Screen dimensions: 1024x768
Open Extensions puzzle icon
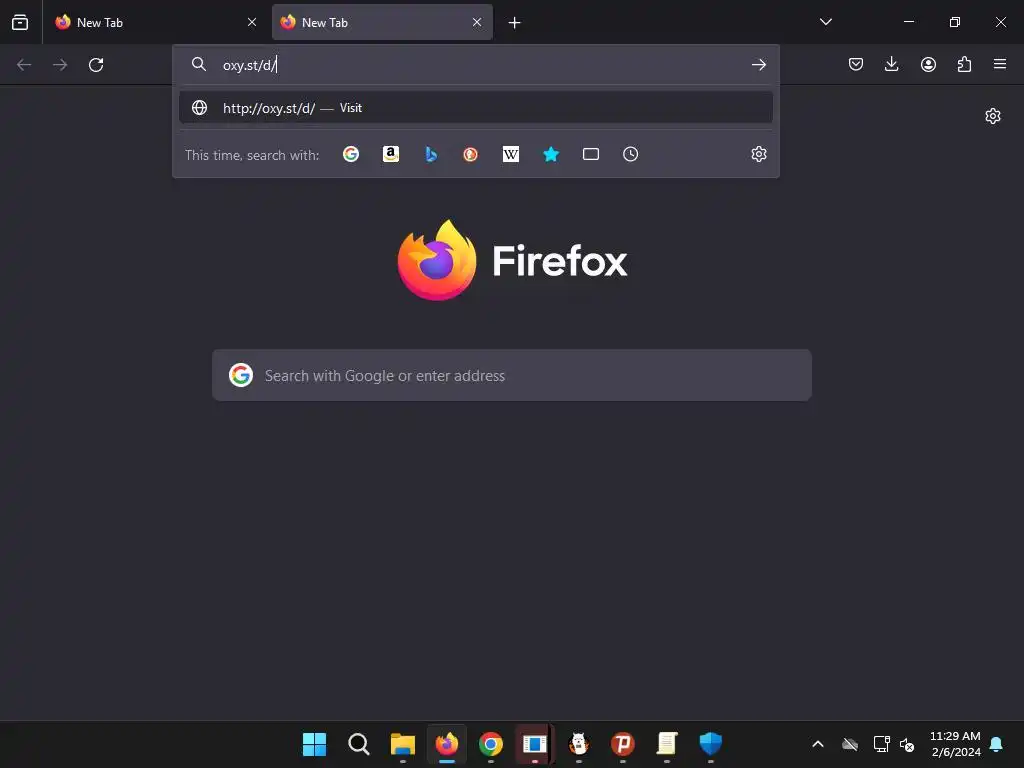point(965,64)
